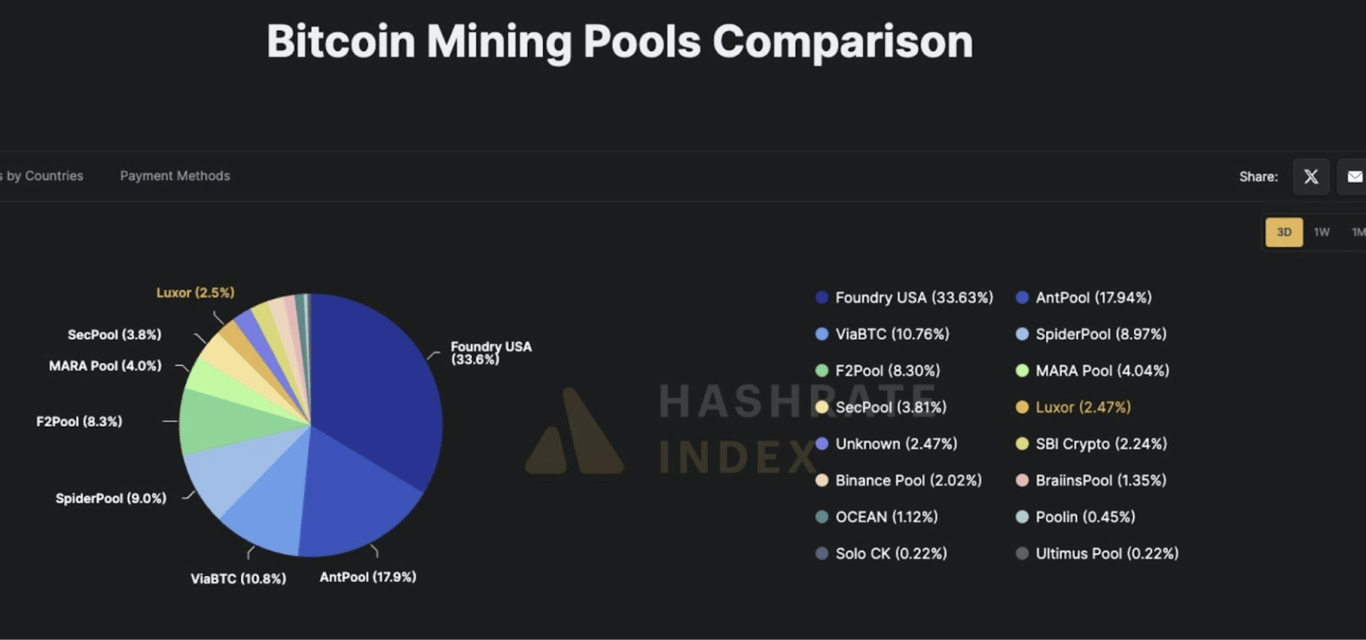
Task: Switch to the Payment Methods tab
Action: (174, 175)
